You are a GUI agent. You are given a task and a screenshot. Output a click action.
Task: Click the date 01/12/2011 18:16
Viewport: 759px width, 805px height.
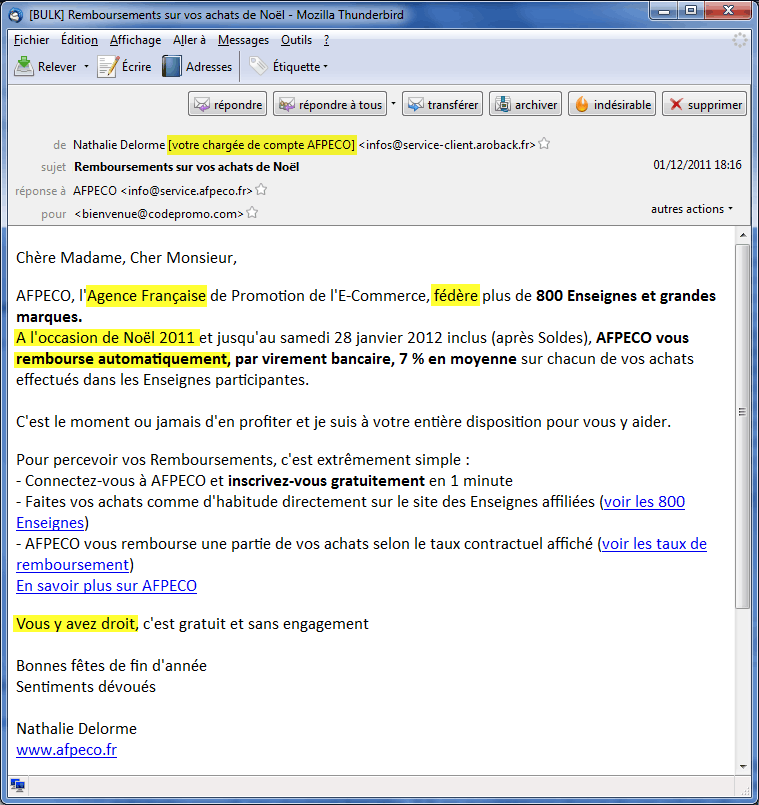(x=697, y=165)
